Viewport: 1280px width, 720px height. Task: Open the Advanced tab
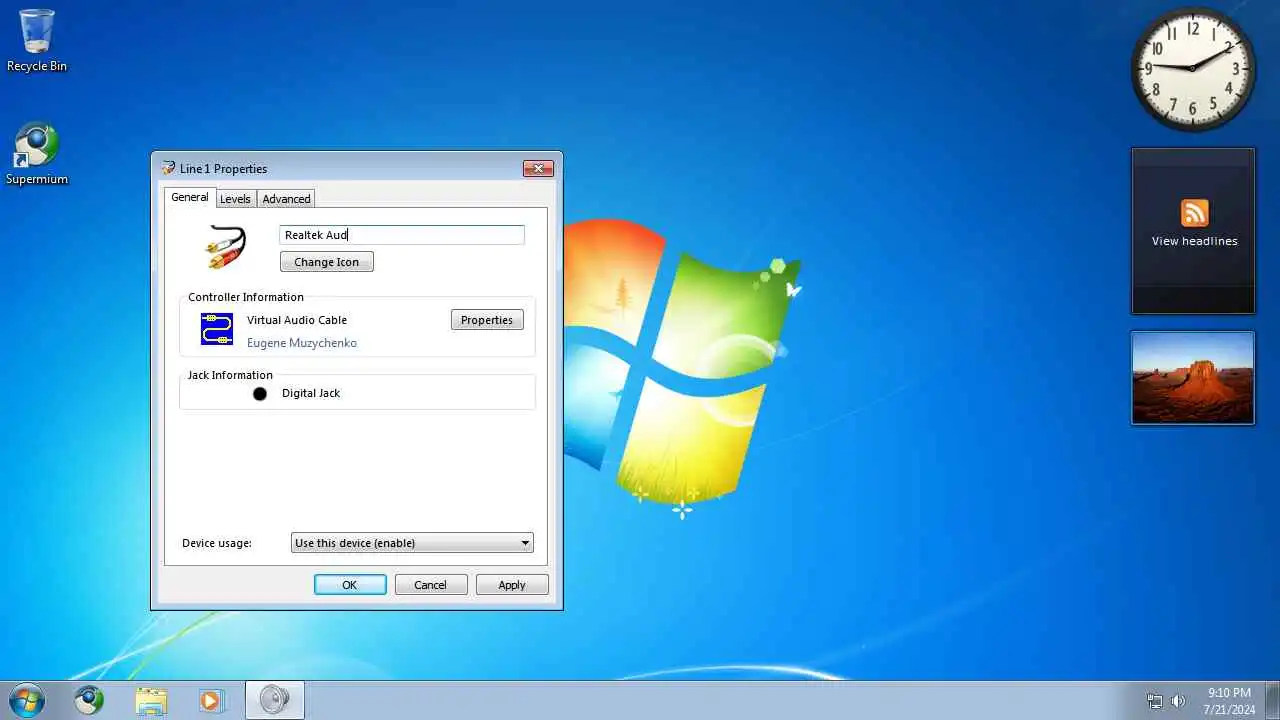click(287, 199)
